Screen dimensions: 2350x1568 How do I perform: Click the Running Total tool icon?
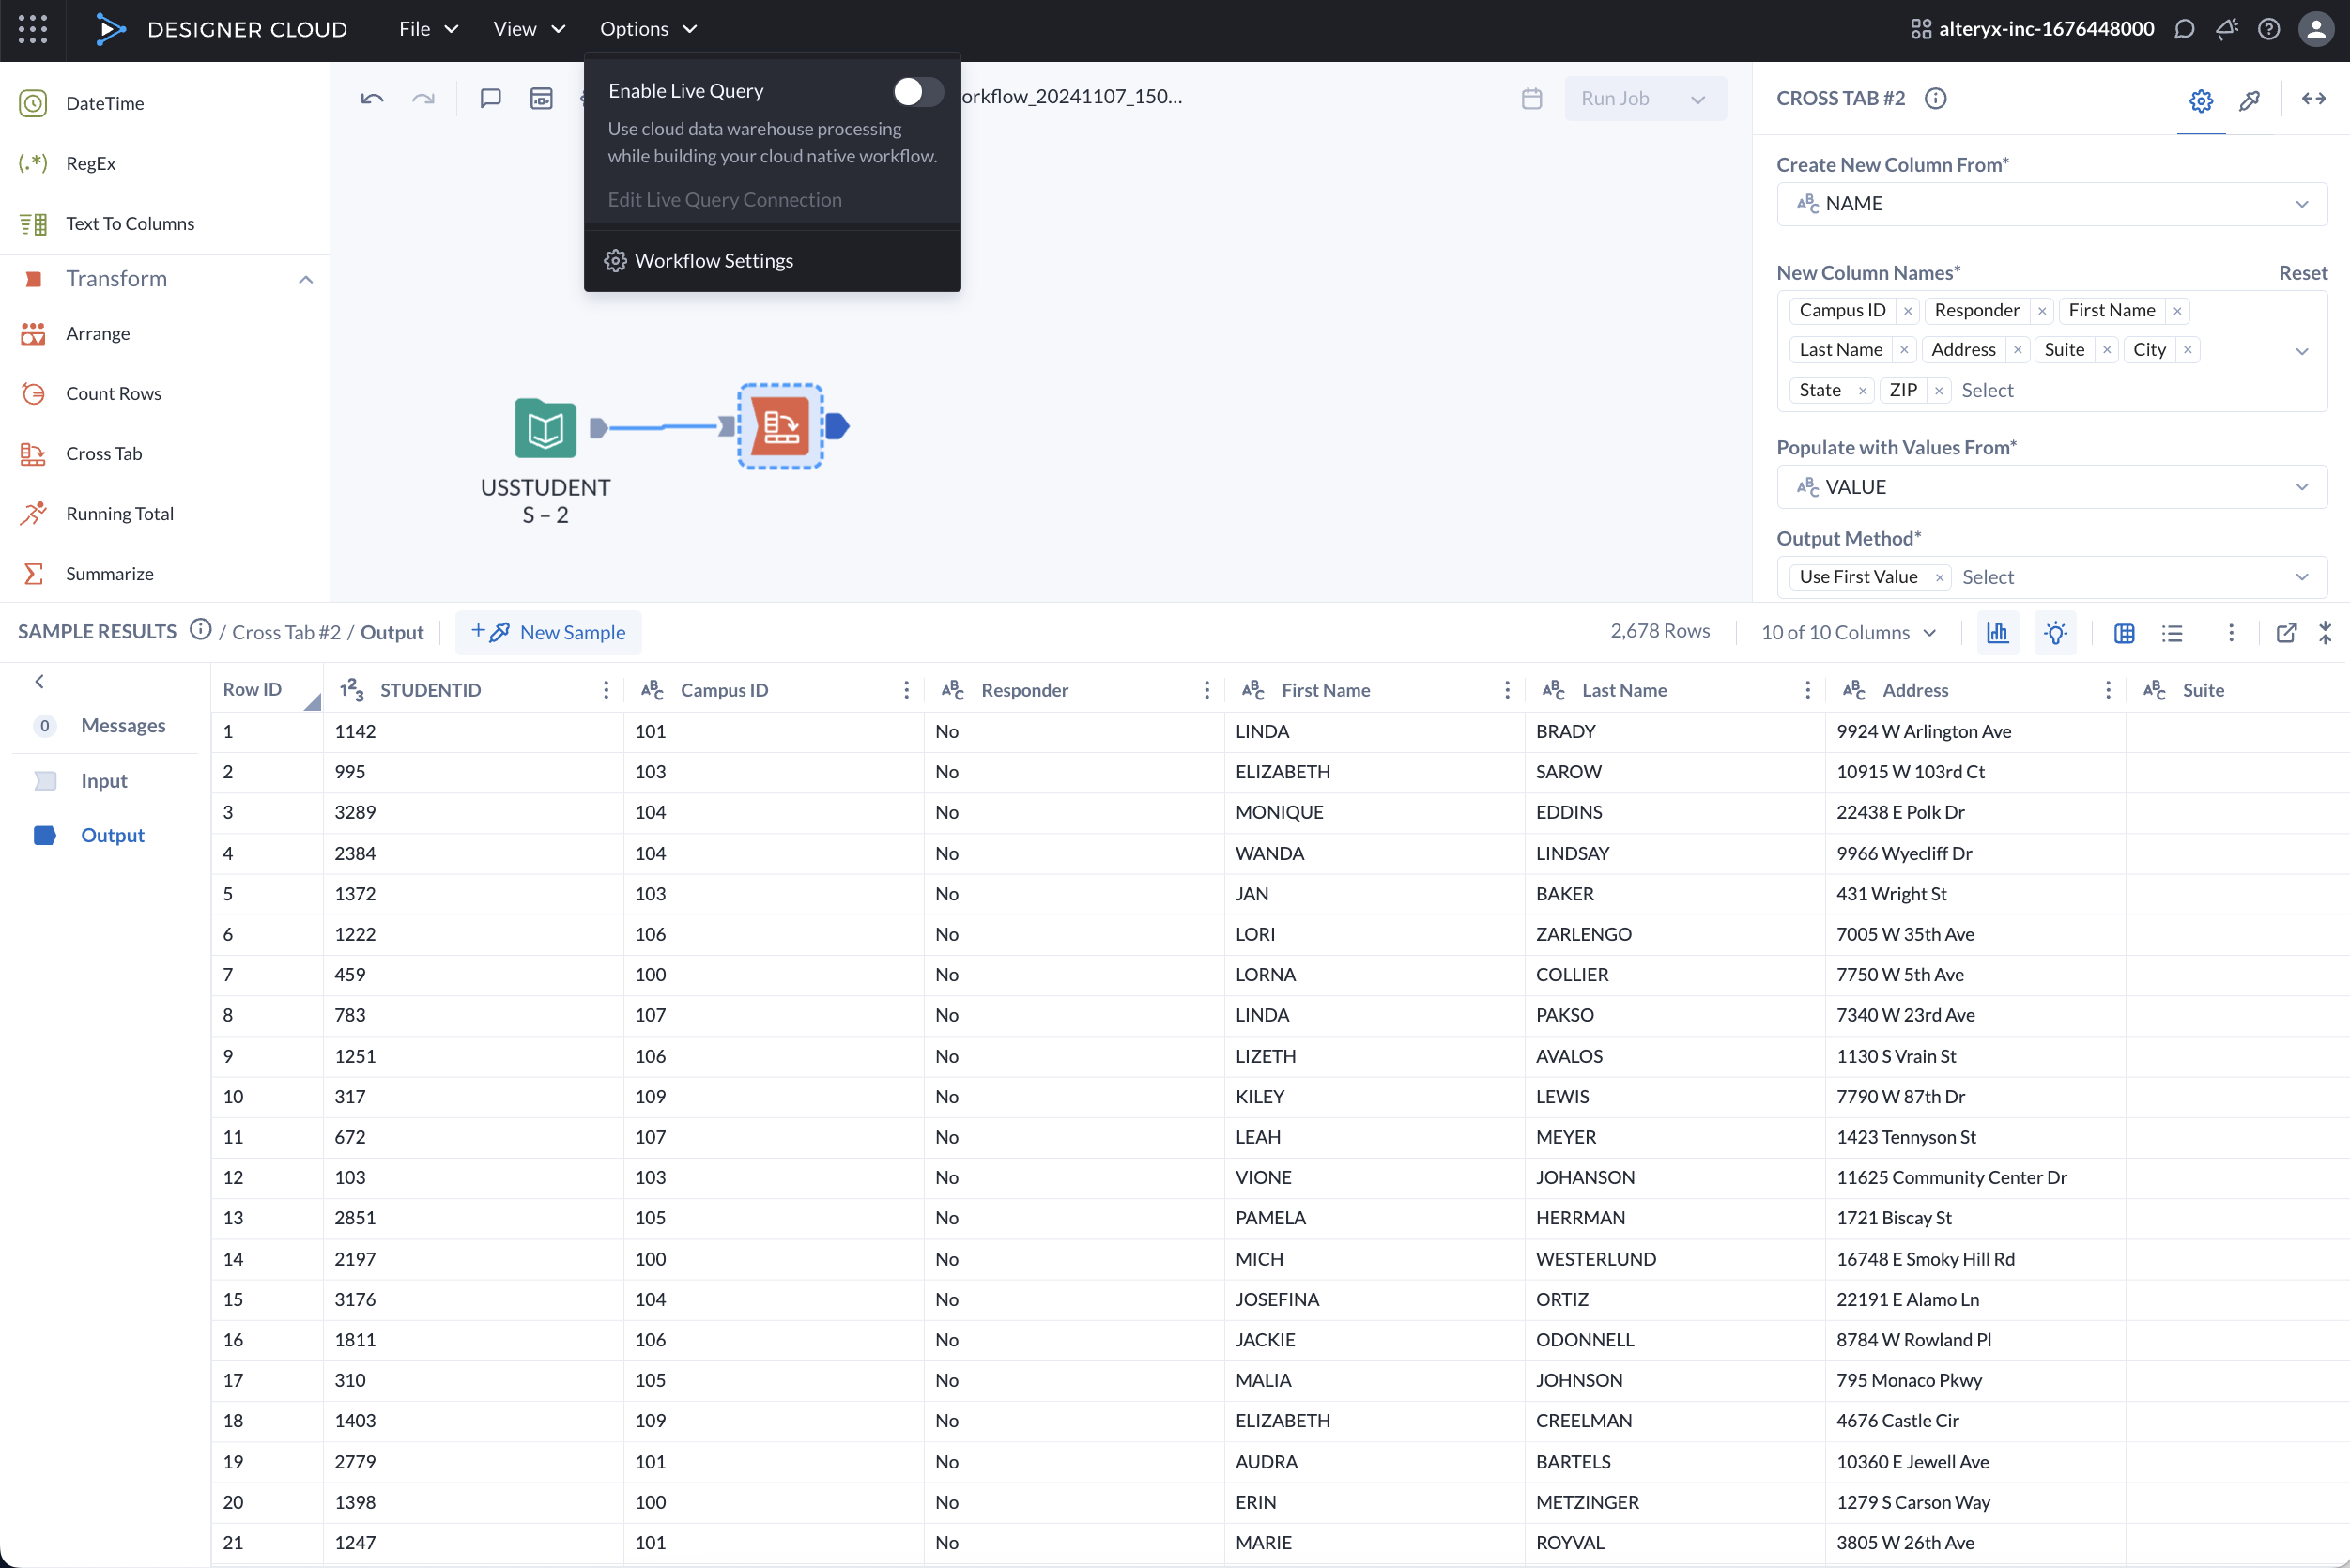33,513
